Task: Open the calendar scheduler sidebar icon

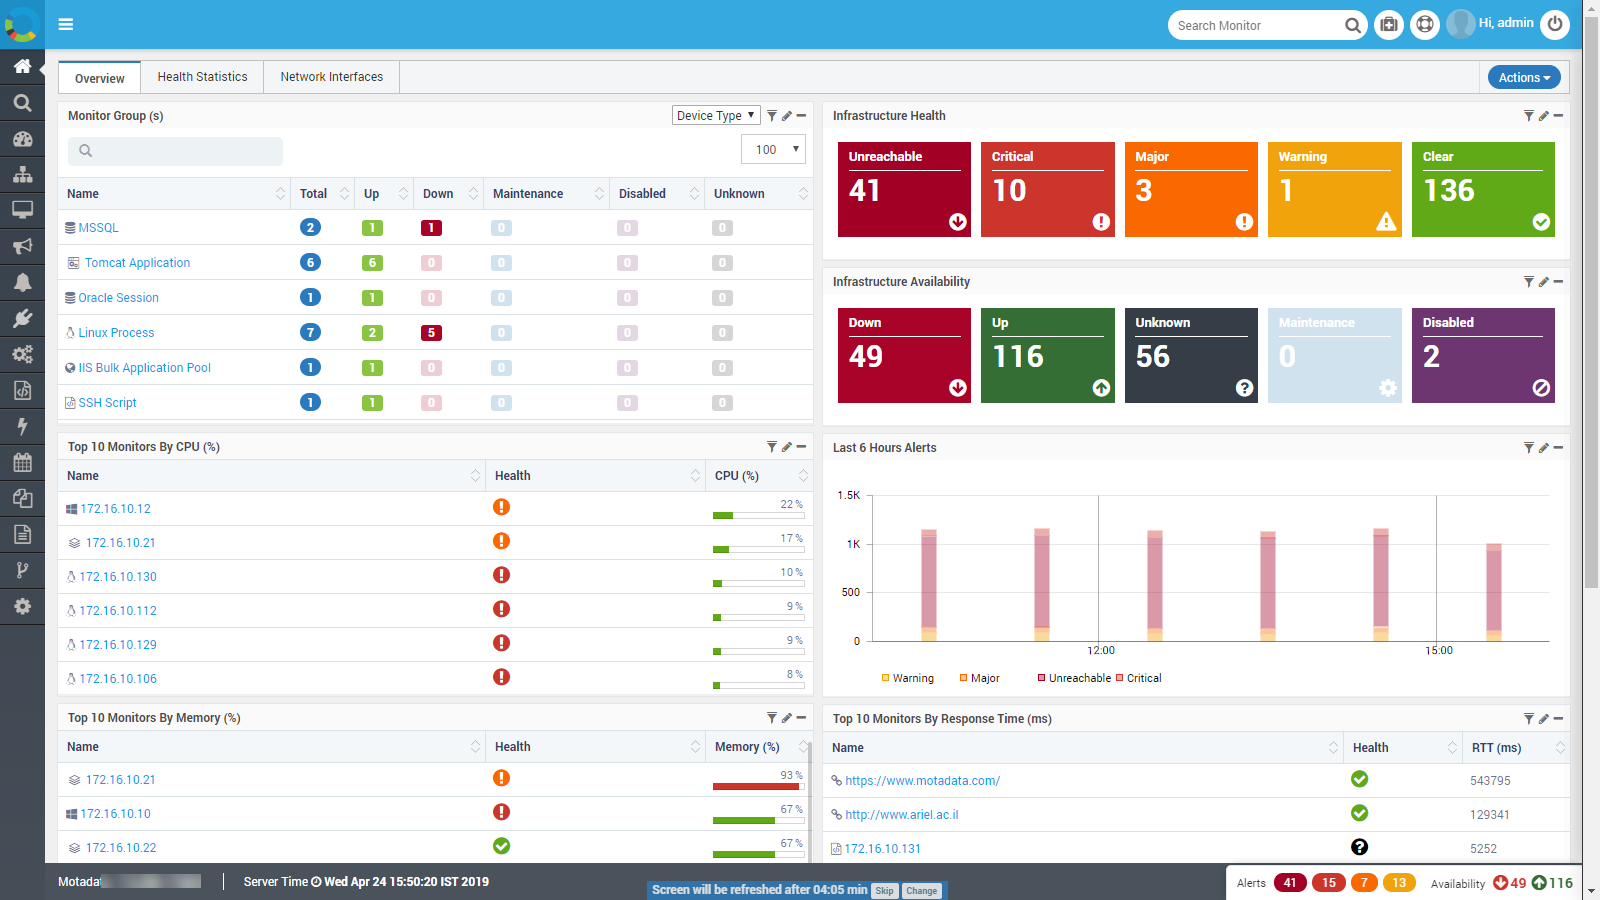Action: coord(22,462)
